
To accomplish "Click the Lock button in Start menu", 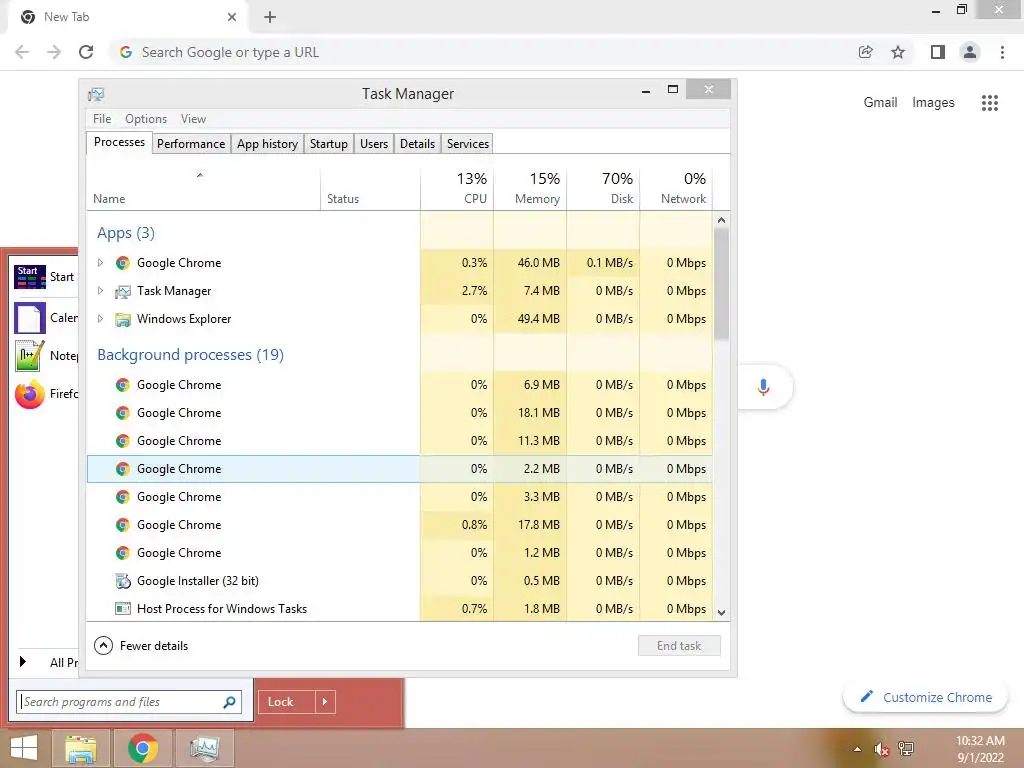I will tap(287, 702).
